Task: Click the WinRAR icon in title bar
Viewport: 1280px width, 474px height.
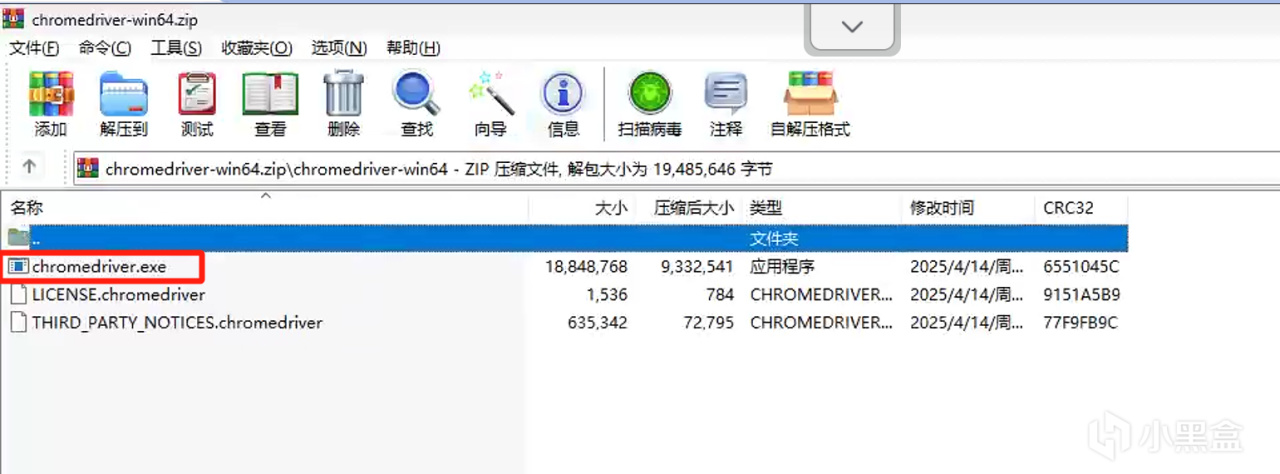Action: (13, 18)
